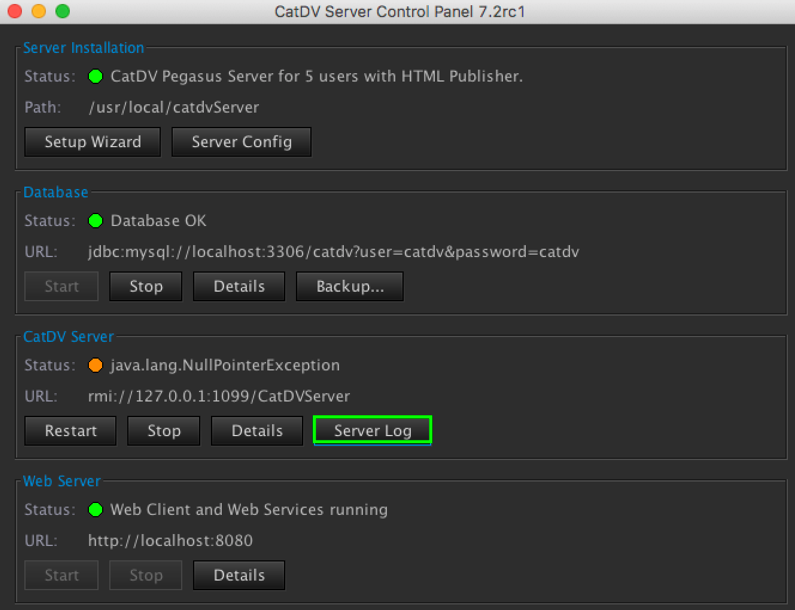Close the window with the red button
Image resolution: width=795 pixels, height=610 pixels.
pos(15,11)
